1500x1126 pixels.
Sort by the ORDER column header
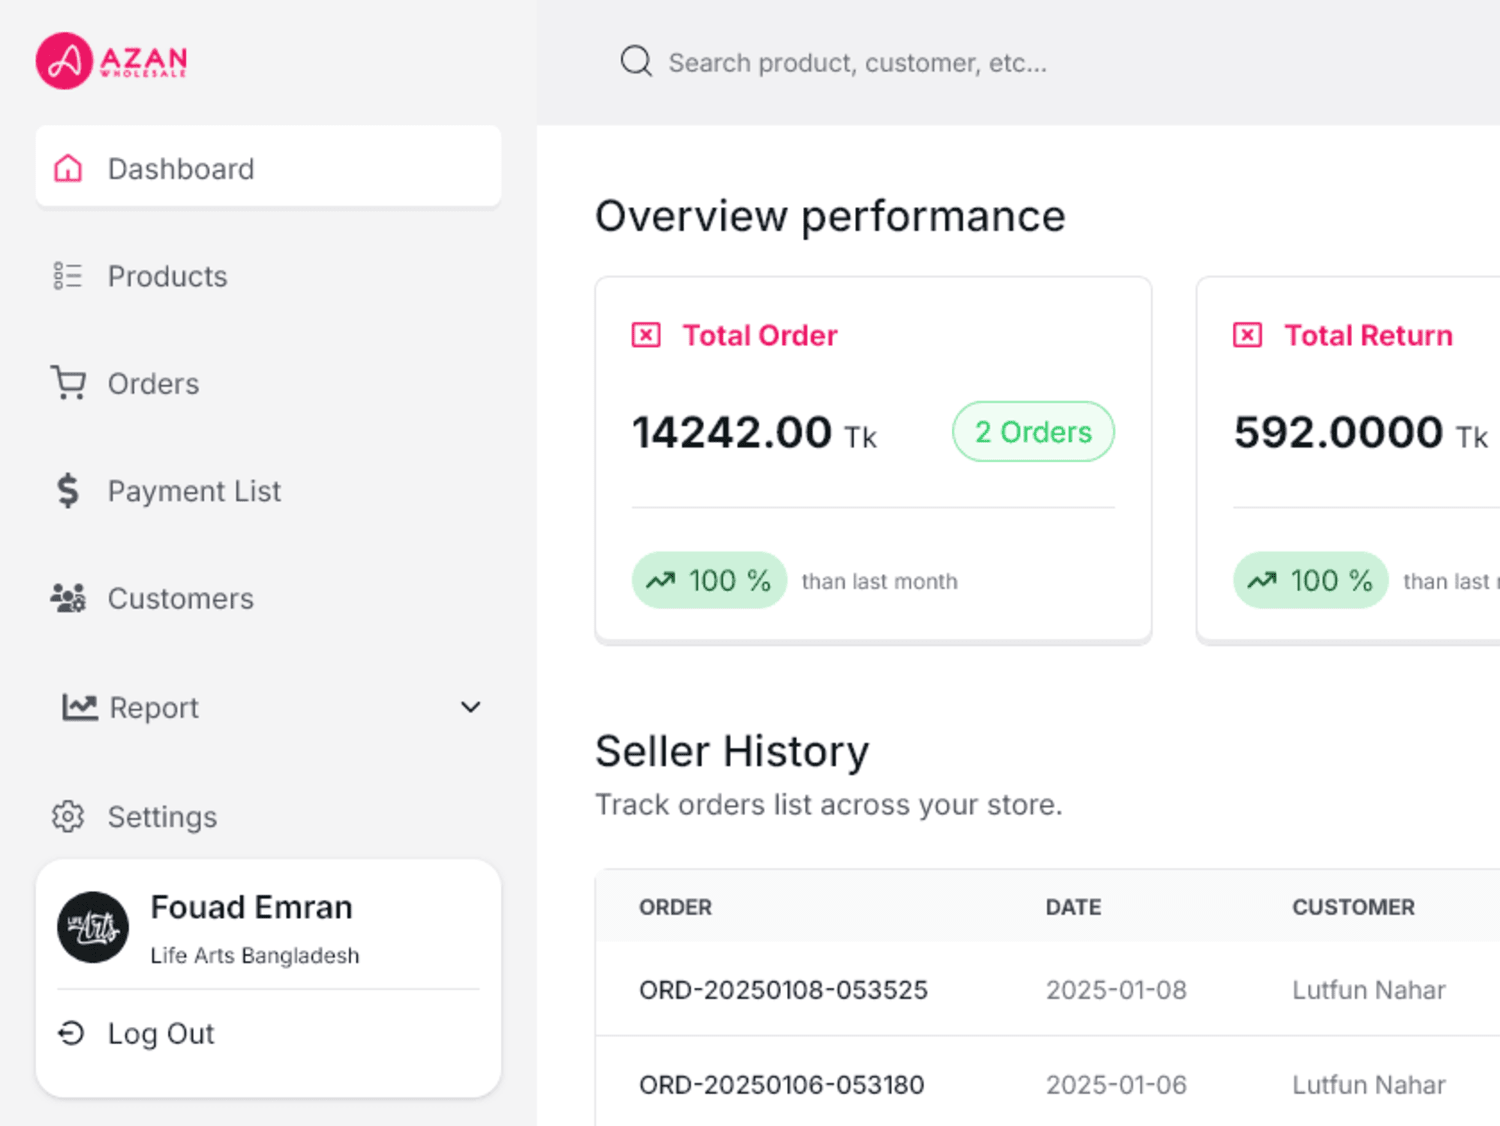[675, 907]
